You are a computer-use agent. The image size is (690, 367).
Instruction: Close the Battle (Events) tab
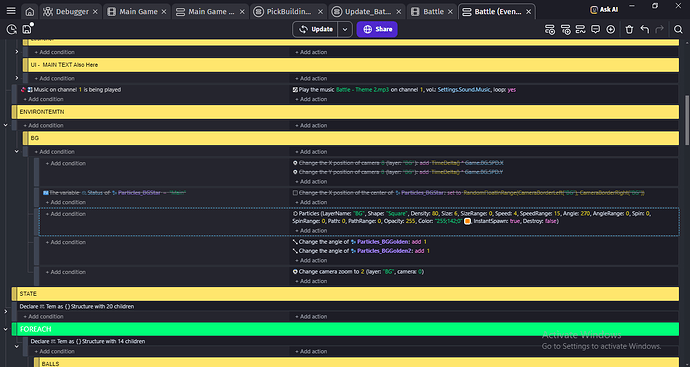[529, 12]
